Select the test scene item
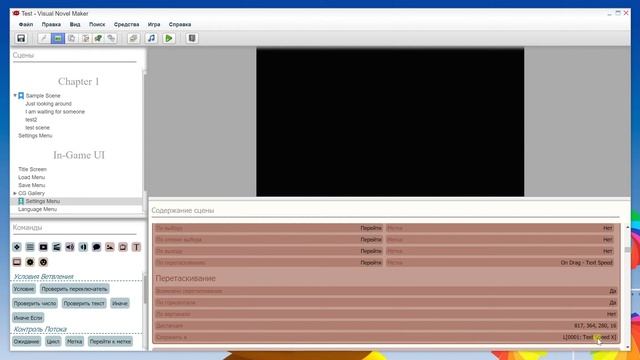The image size is (640, 360). coord(37,127)
